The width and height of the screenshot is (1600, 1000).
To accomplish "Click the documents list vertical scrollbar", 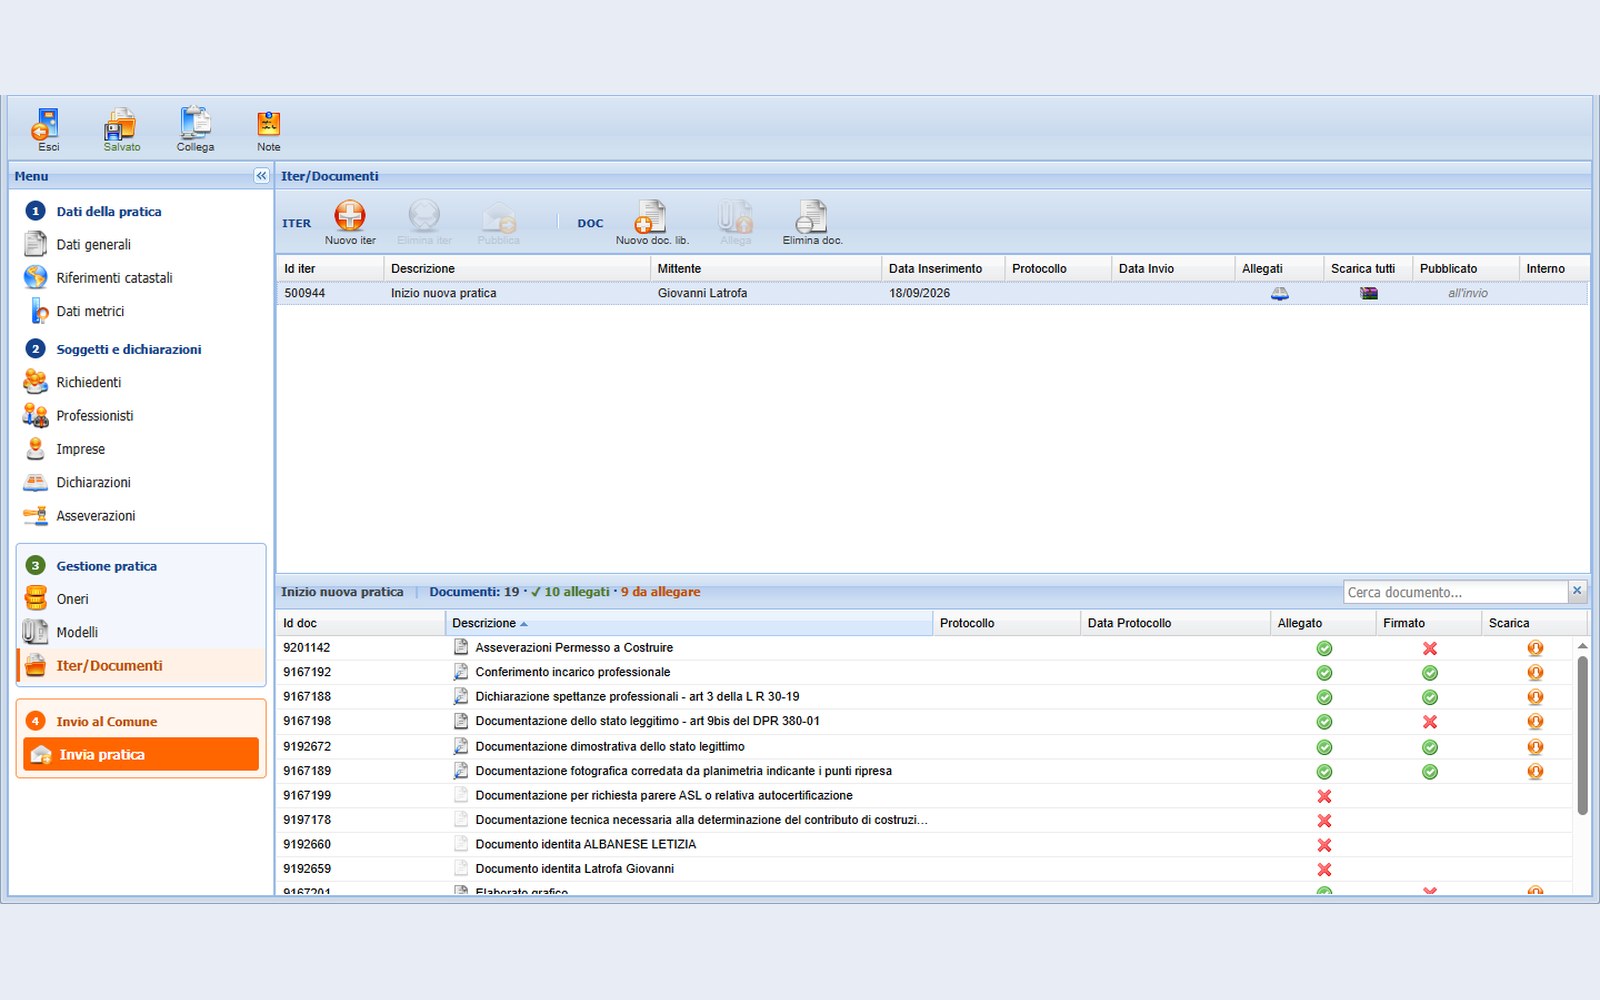I will tap(1582, 735).
